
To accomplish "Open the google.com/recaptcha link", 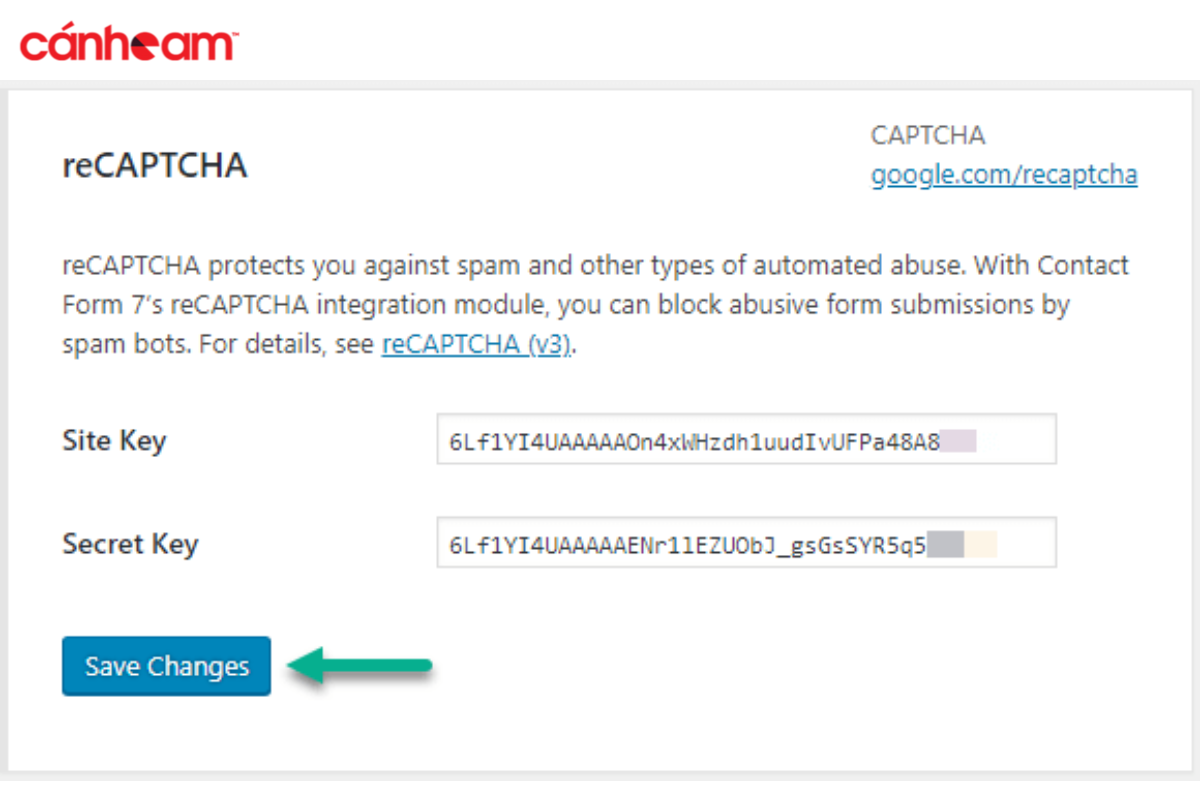I will pyautogui.click(x=1003, y=175).
